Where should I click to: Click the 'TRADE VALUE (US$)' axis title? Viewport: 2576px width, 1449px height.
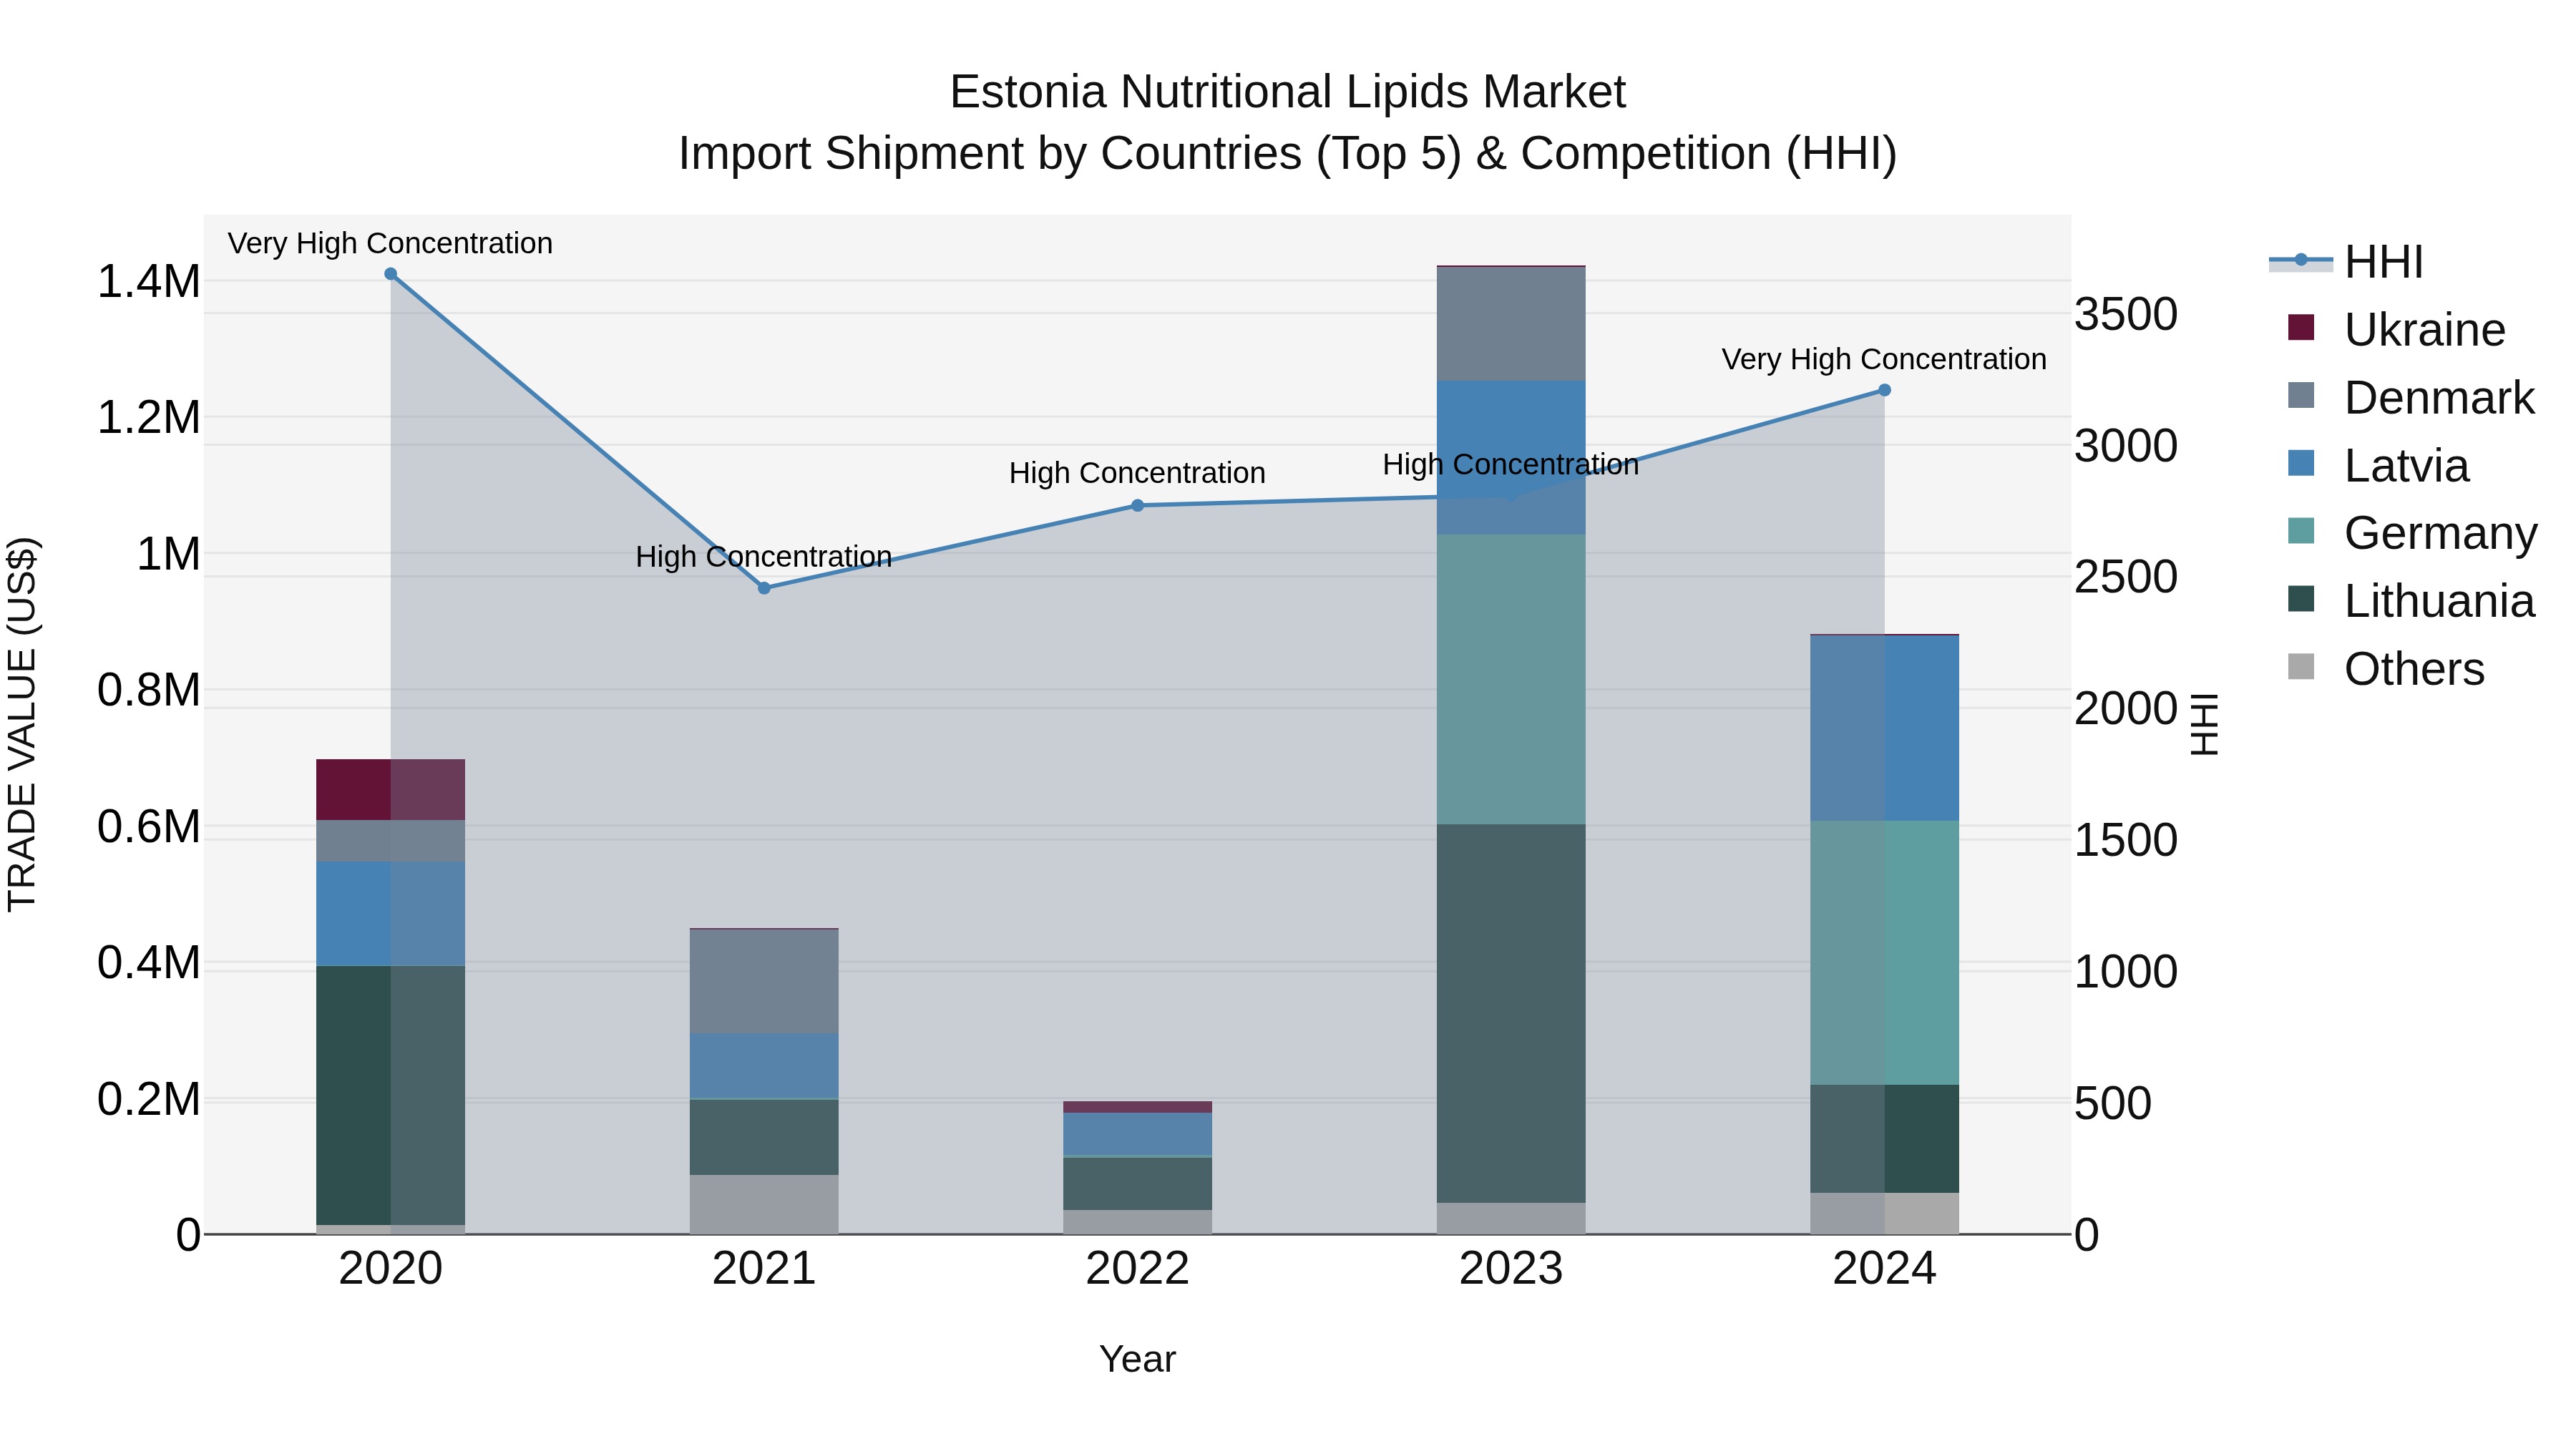pyautogui.click(x=22, y=724)
